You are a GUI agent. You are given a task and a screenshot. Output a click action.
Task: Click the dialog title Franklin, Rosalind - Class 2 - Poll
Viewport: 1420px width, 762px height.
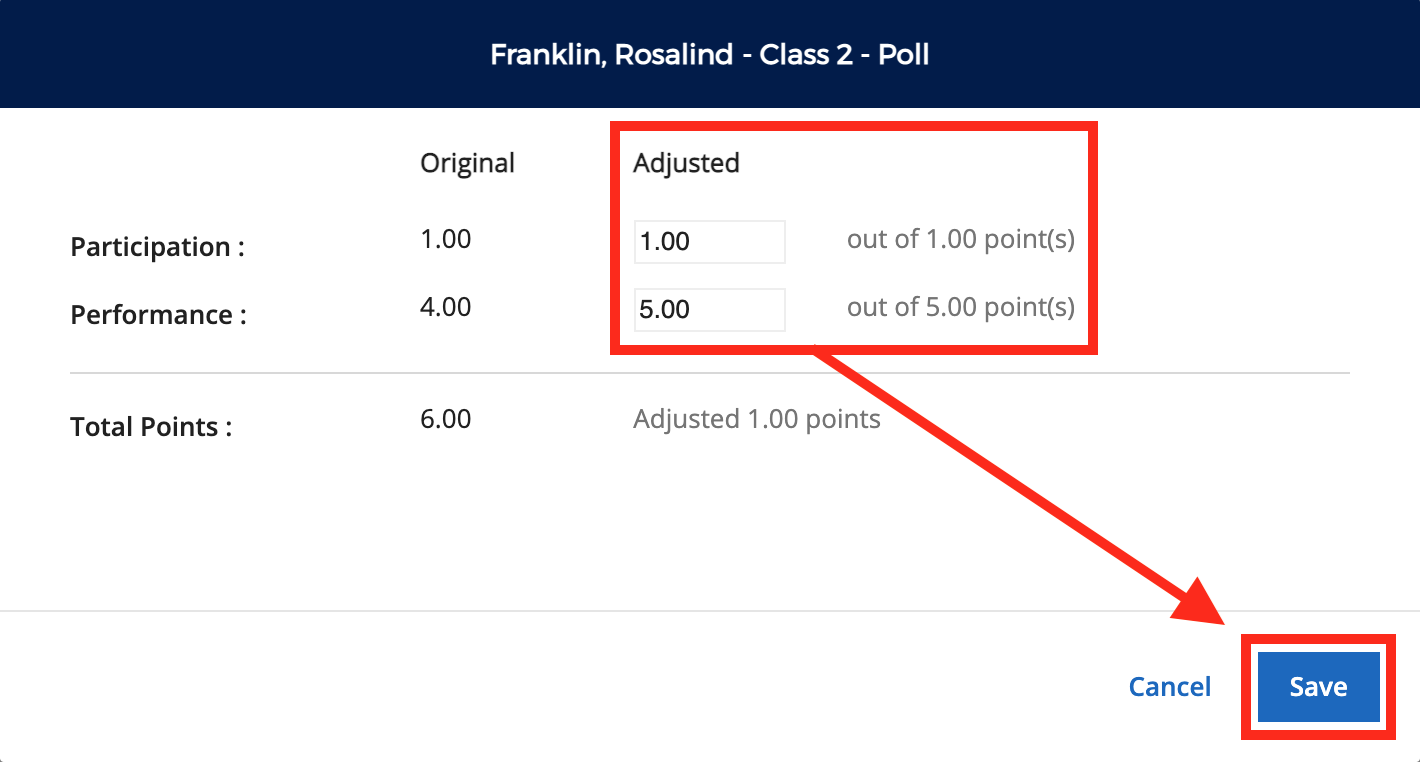click(x=709, y=54)
